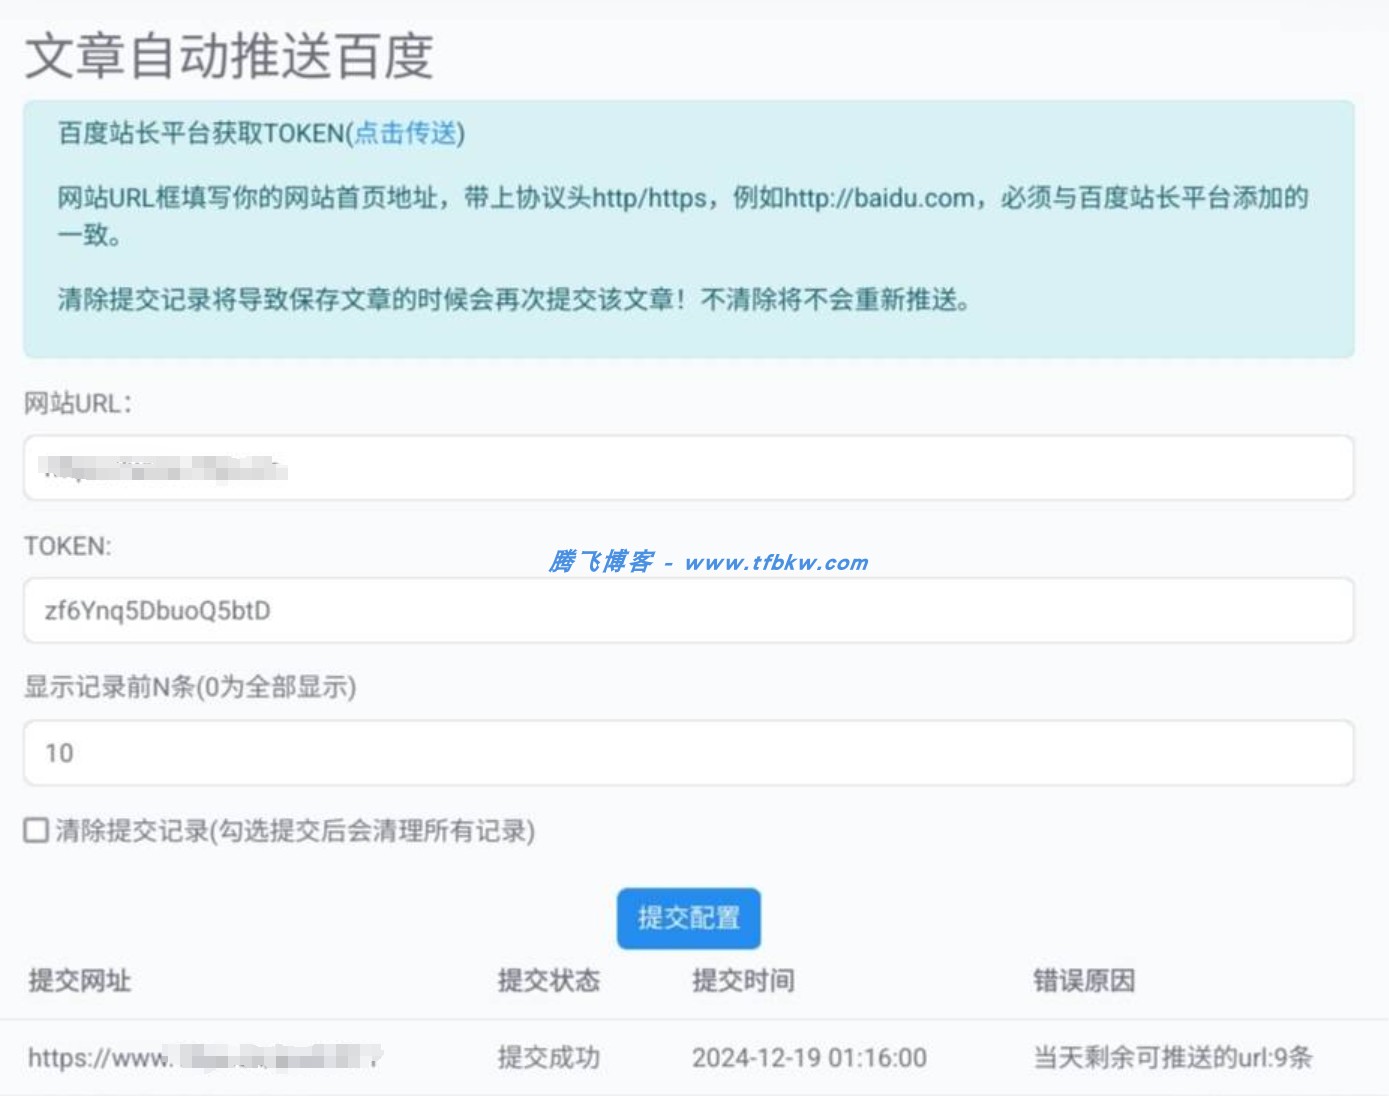The height and width of the screenshot is (1096, 1389).
Task: Enable the 清除提交记录 checkbox
Action: point(35,830)
